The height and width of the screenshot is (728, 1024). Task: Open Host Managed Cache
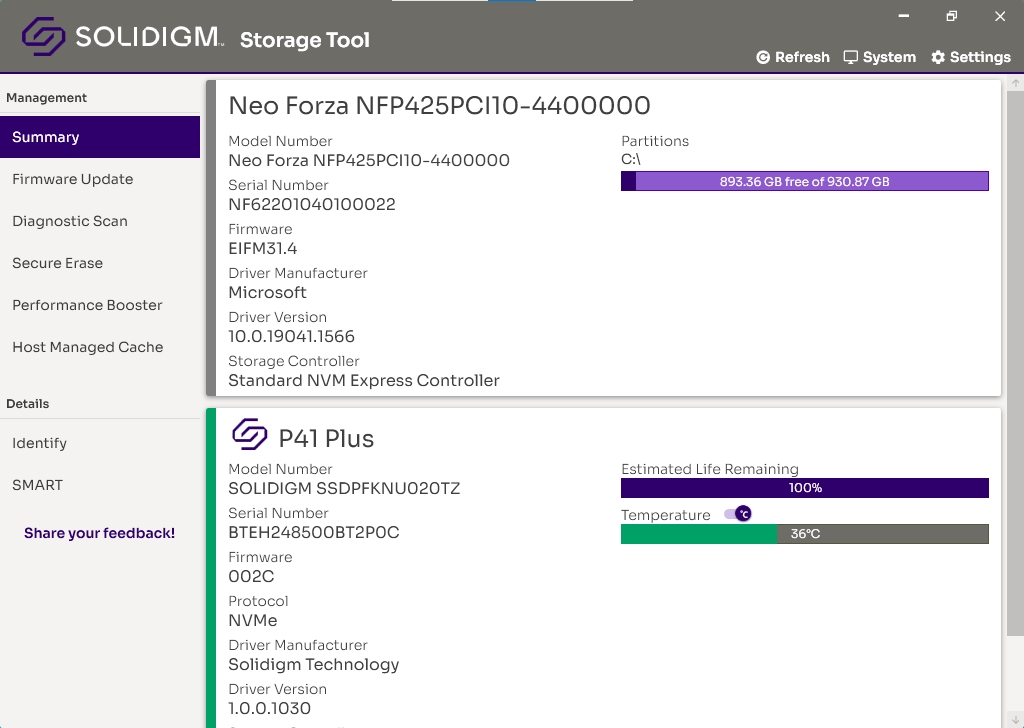click(x=100, y=347)
